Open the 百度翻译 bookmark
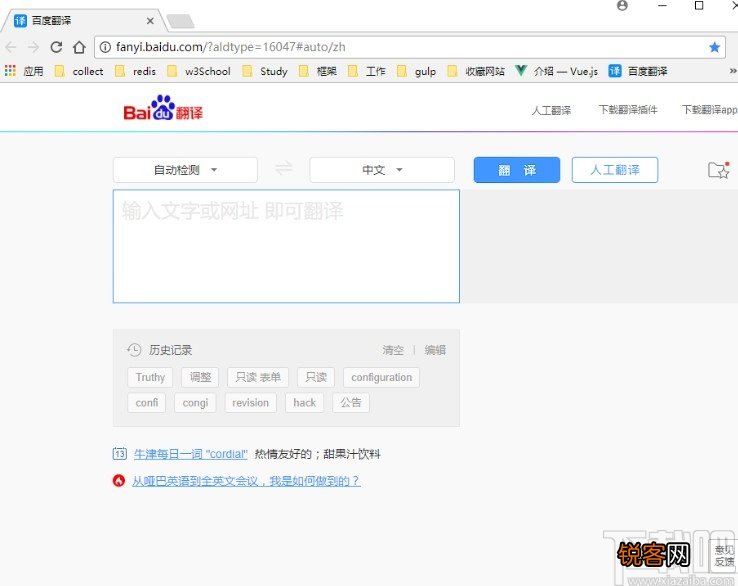Image resolution: width=738 pixels, height=586 pixels. pos(638,71)
